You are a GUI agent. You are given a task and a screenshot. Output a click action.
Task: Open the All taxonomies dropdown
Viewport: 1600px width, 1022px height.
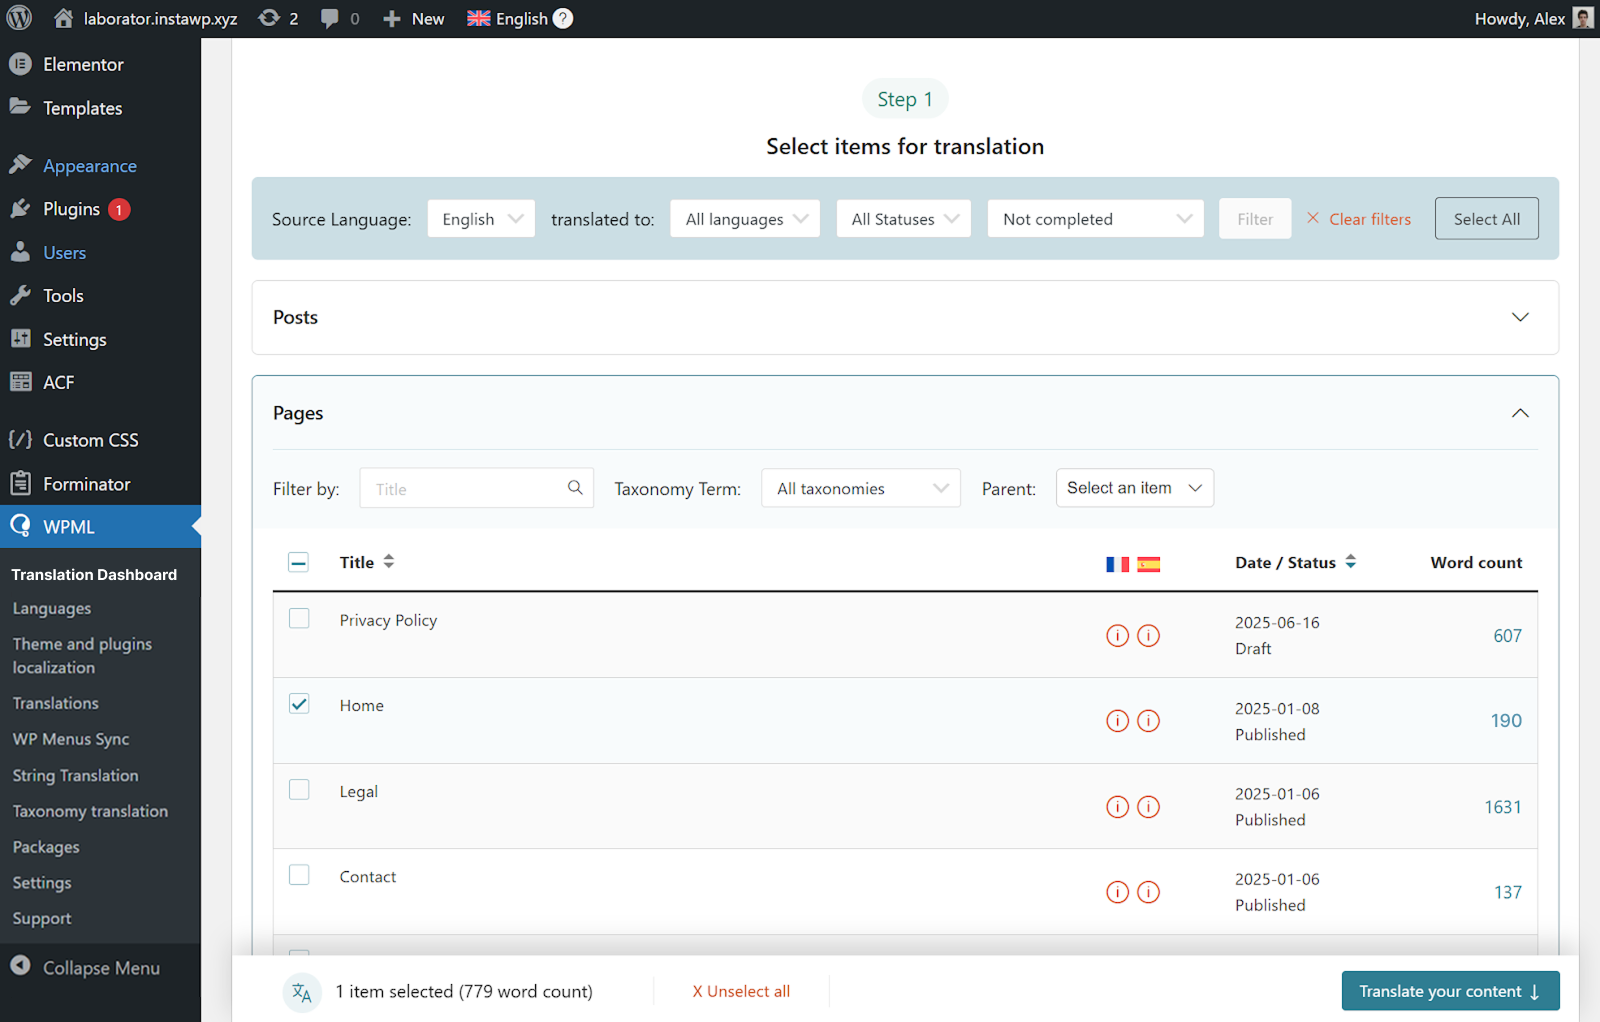pyautogui.click(x=860, y=488)
